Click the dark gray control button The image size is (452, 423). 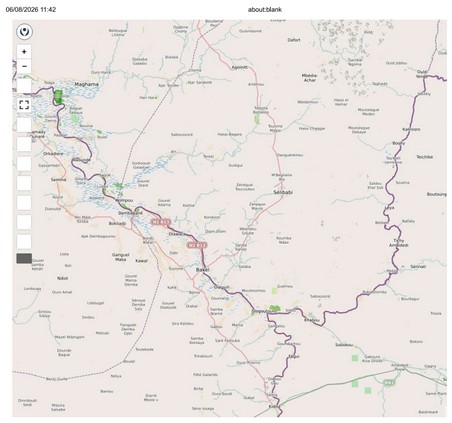pyautogui.click(x=24, y=258)
